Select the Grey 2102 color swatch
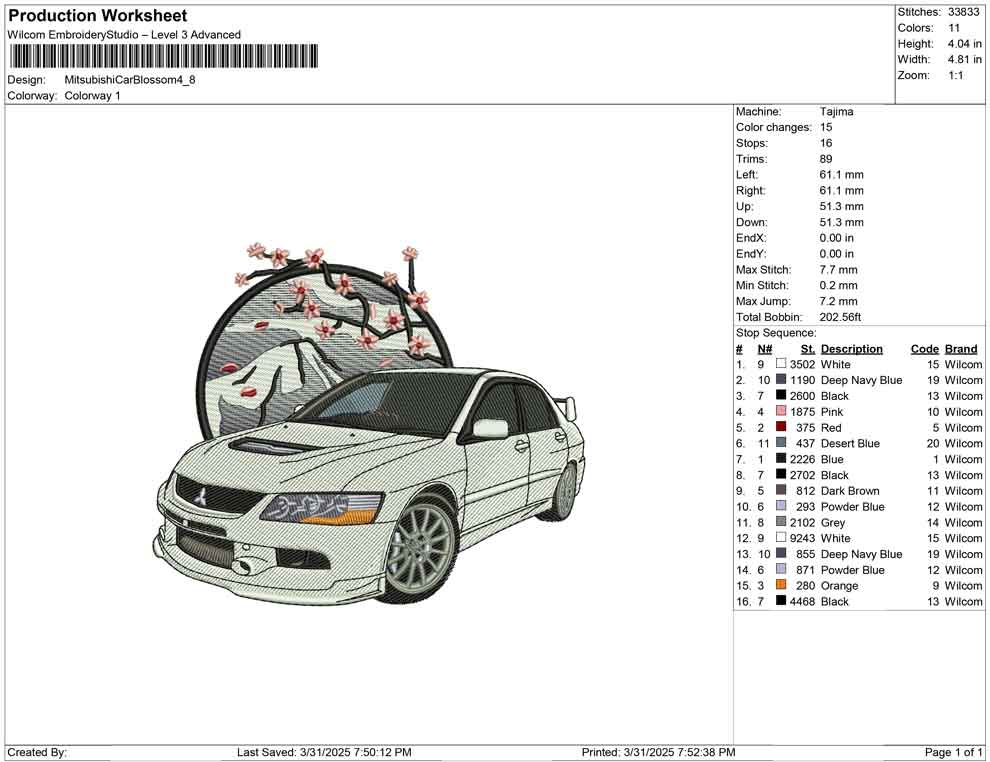 tap(781, 521)
